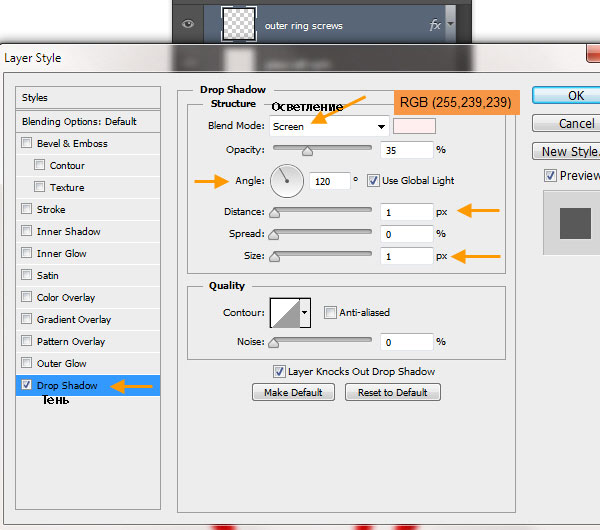600x530 pixels.
Task: Enable the Contour sub-effect checkbox
Action: 39,165
